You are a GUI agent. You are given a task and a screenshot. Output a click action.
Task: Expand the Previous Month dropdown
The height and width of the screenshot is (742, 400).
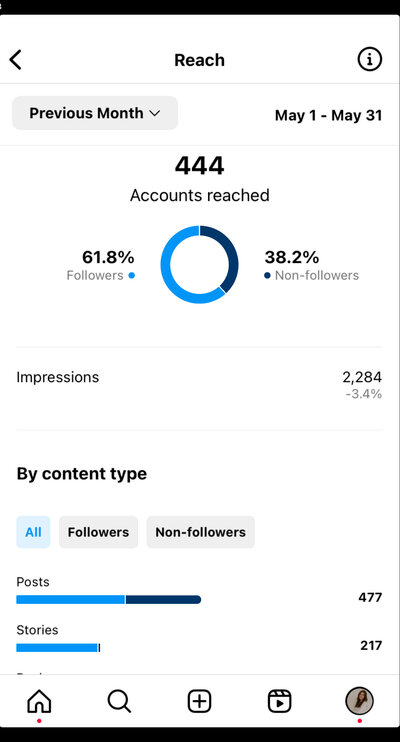pos(95,113)
